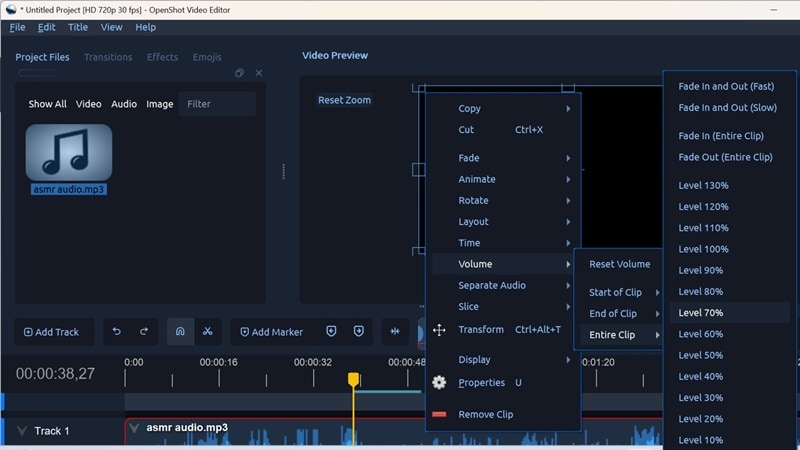Image resolution: width=800 pixels, height=450 pixels.
Task: Open the asmr audio.mp3 clip dropdown arrow
Action: click(134, 428)
